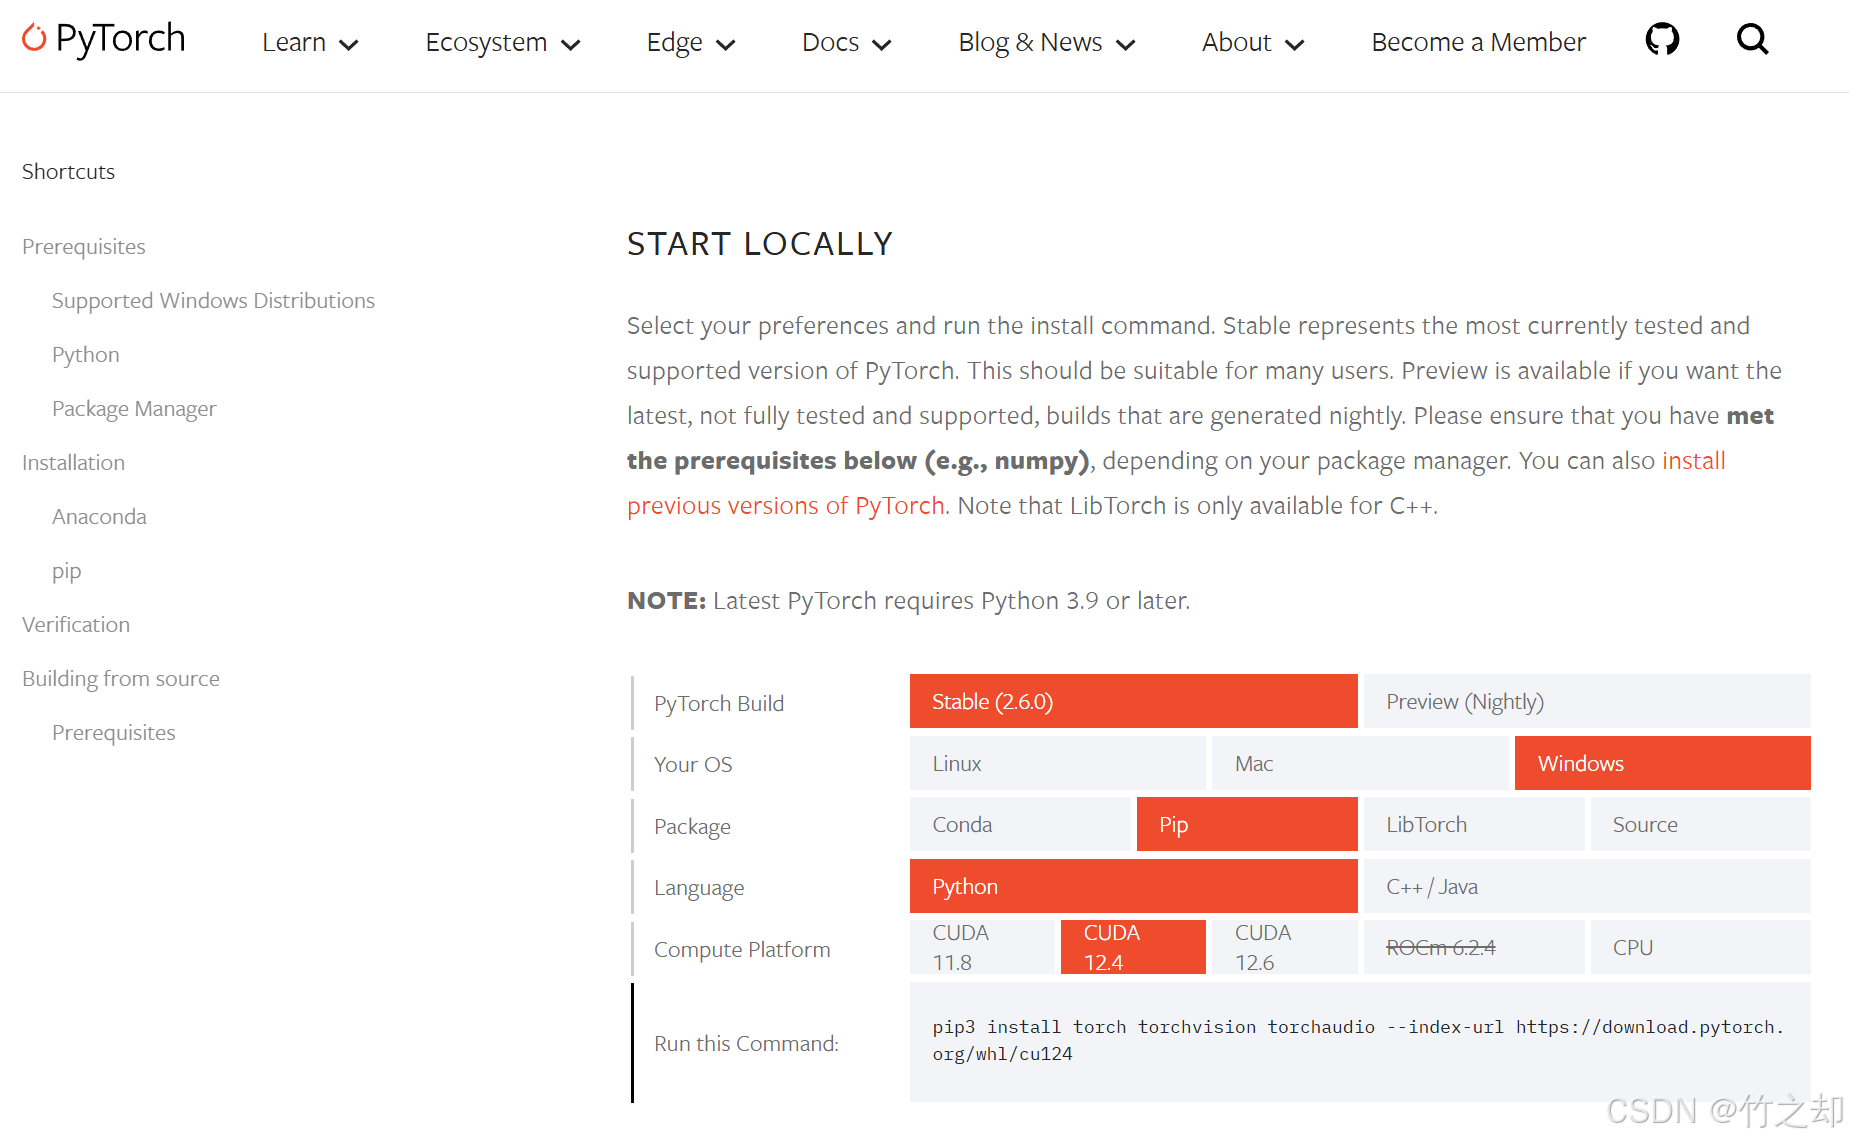Click the START LOCALLY heading
The image size is (1849, 1143).
click(760, 244)
